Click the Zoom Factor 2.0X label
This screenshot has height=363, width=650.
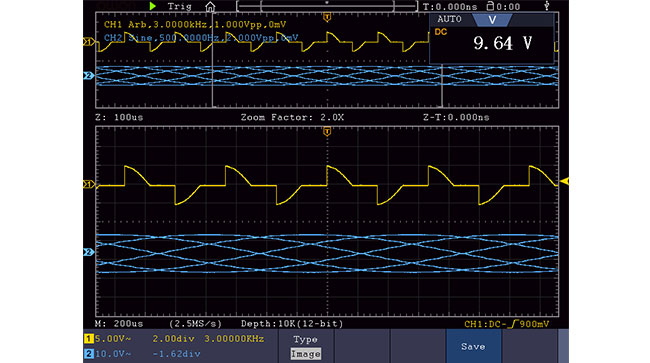(292, 117)
